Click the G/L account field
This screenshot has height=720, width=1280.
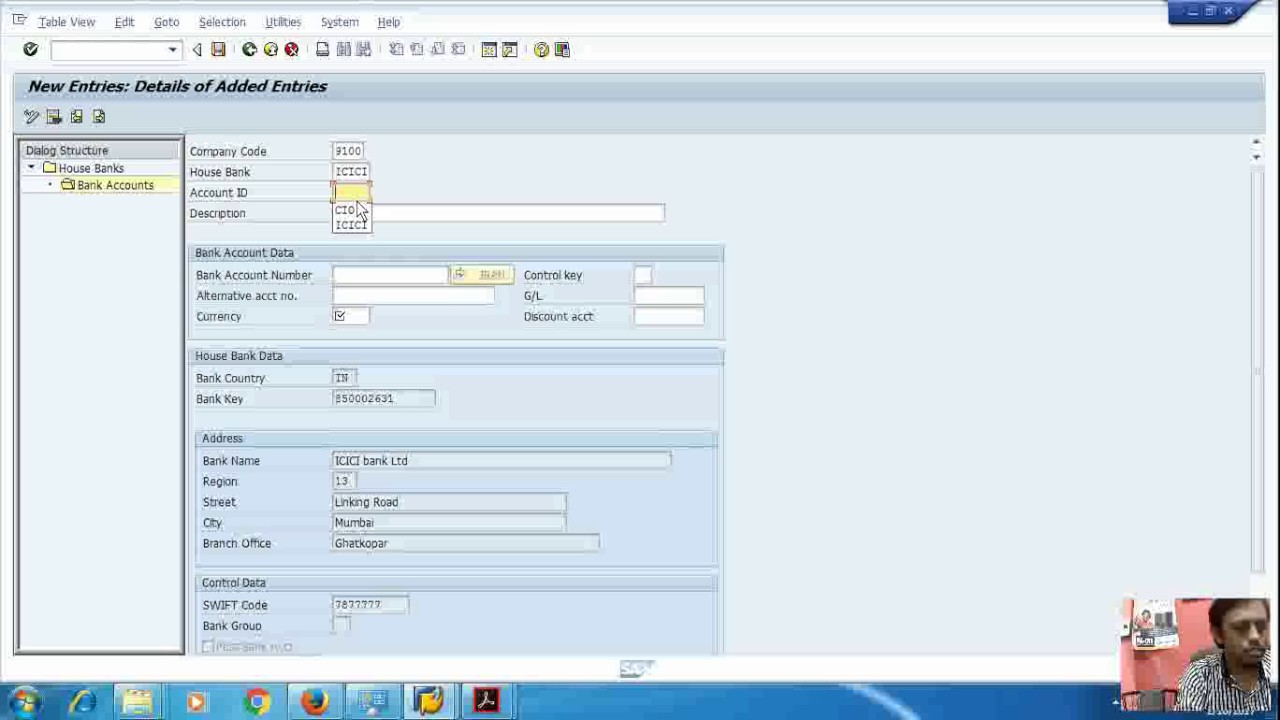click(669, 296)
